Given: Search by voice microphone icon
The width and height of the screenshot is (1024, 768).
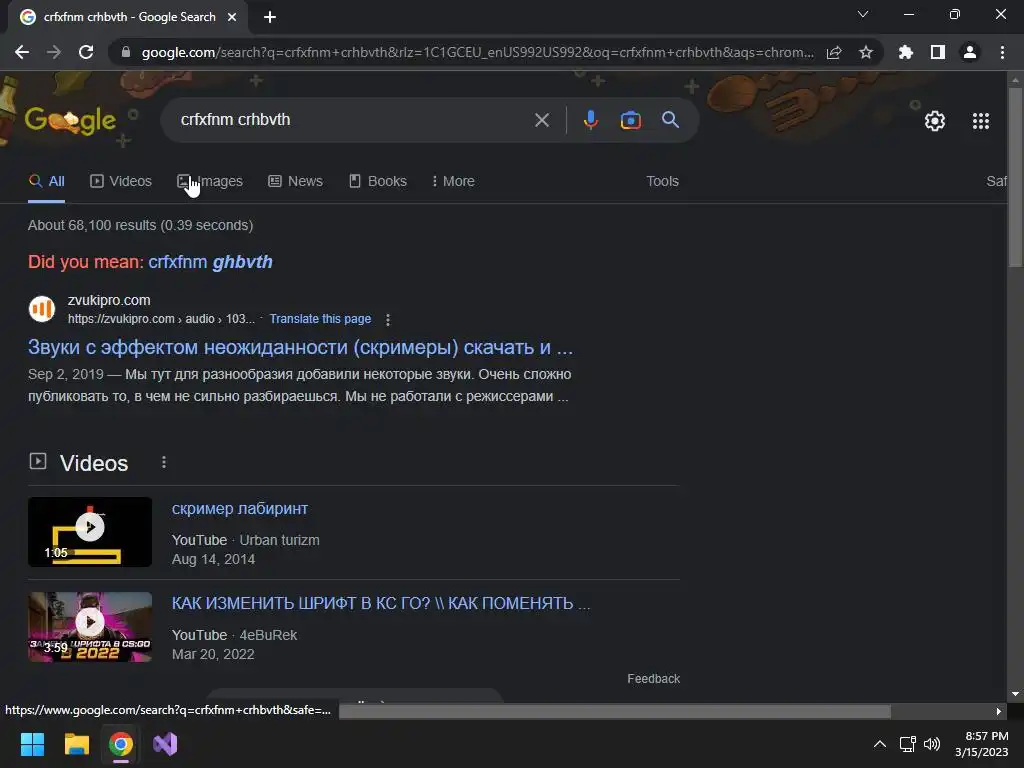Looking at the screenshot, I should [x=590, y=120].
